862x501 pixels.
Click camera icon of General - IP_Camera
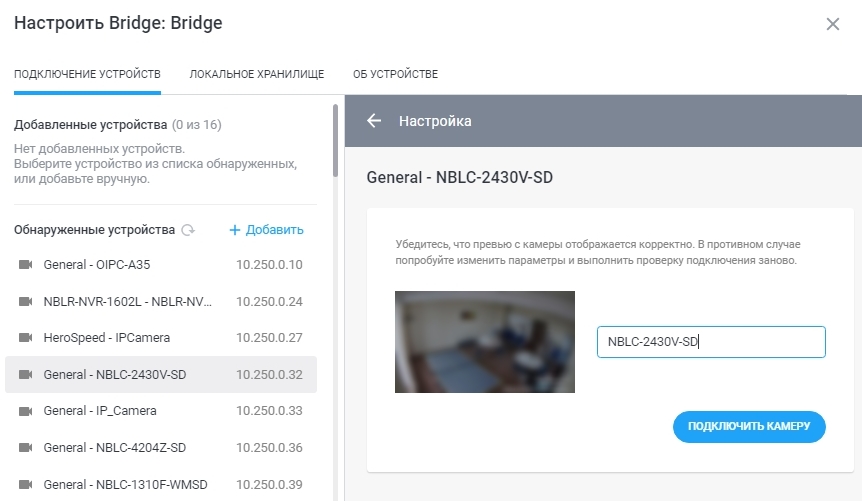click(25, 411)
